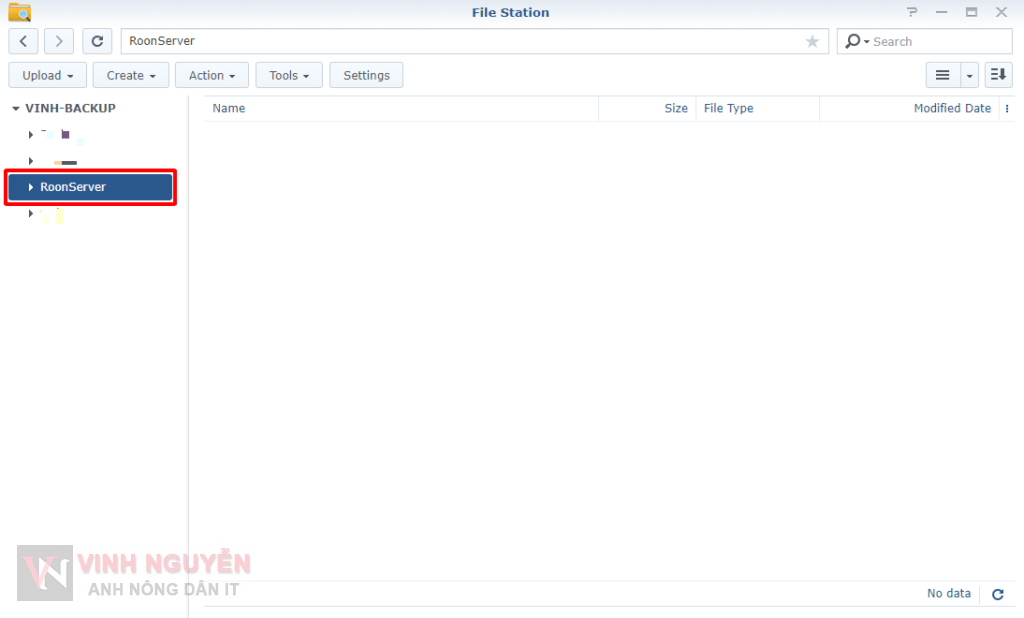This screenshot has width=1024, height=618.
Task: Expand the RoonServer folder tree
Action: click(31, 187)
